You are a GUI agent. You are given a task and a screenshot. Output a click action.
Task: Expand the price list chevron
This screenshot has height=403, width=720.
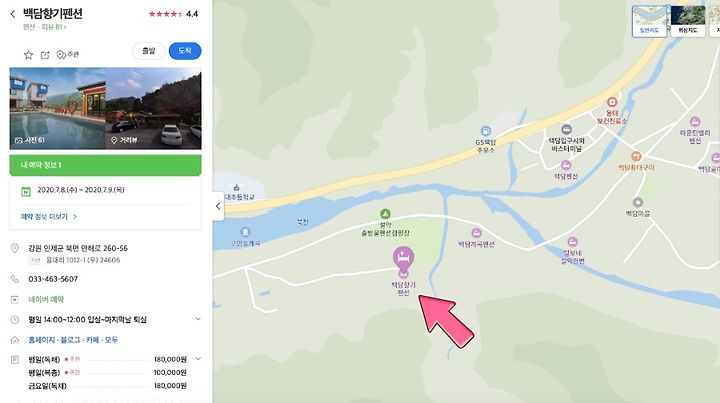[198, 358]
